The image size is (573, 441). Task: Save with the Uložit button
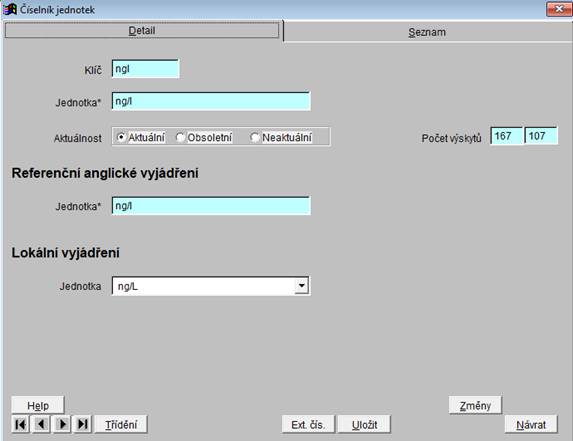[364, 425]
